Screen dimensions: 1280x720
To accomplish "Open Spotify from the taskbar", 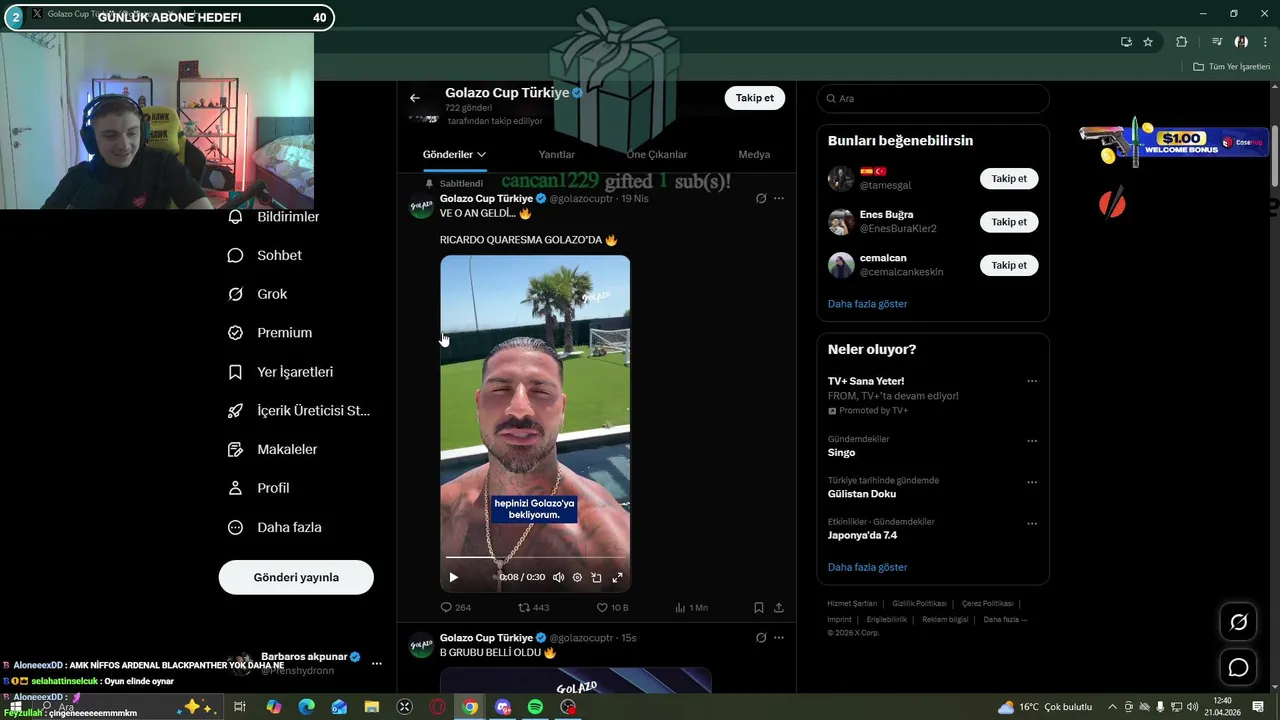I will pyautogui.click(x=535, y=707).
